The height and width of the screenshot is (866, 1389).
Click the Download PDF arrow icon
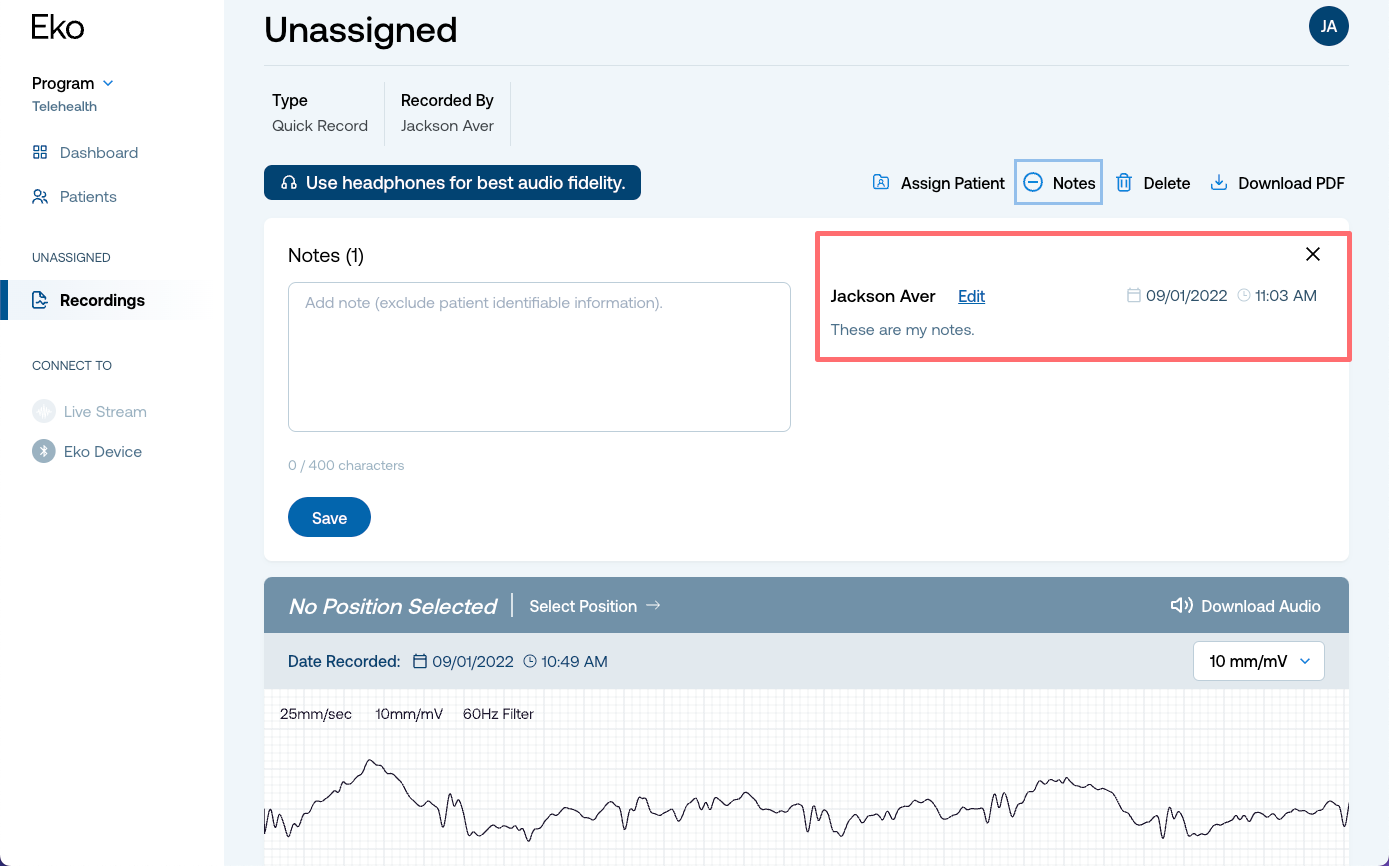[x=1219, y=183]
